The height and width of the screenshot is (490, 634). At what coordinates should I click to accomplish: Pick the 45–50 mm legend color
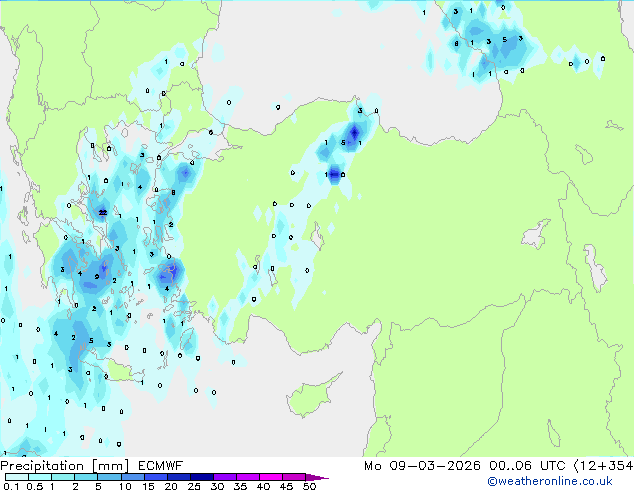tap(294, 477)
